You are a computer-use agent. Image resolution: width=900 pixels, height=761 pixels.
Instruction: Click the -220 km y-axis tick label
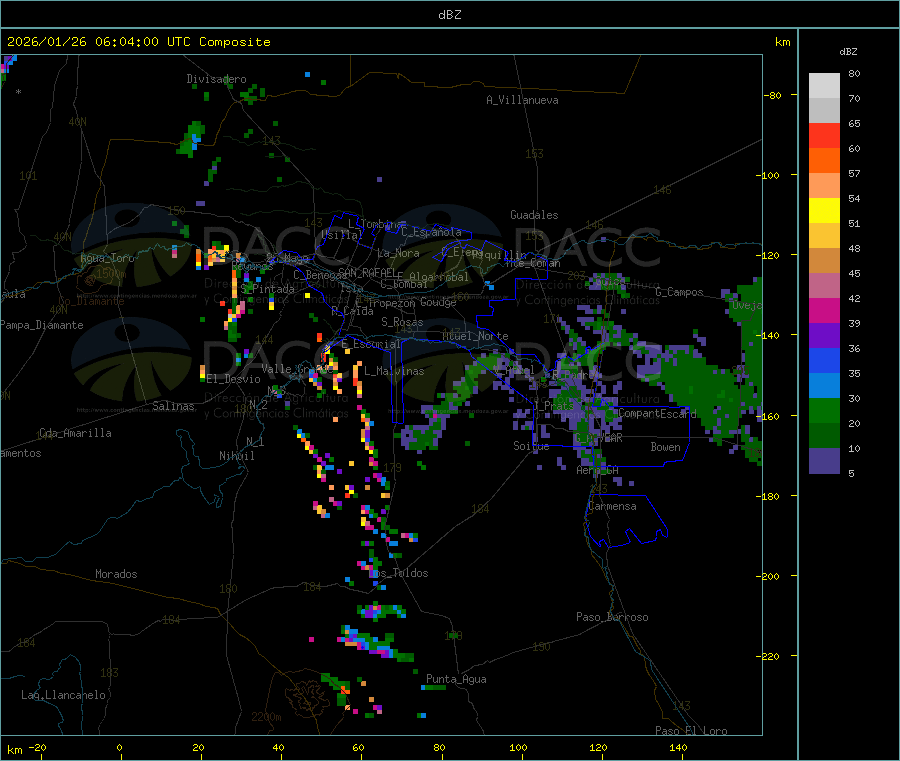click(767, 656)
